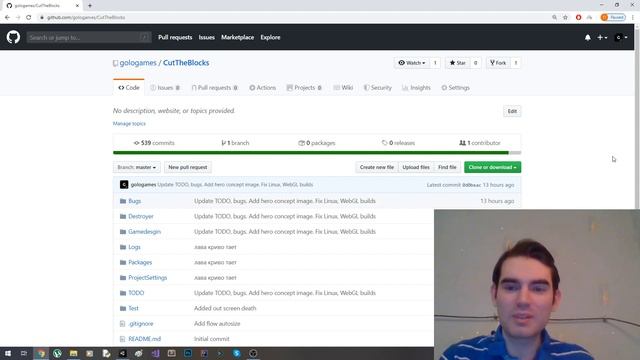Open Pull requests in the top navigation
Viewport: 640px width, 360px height.
175,37
